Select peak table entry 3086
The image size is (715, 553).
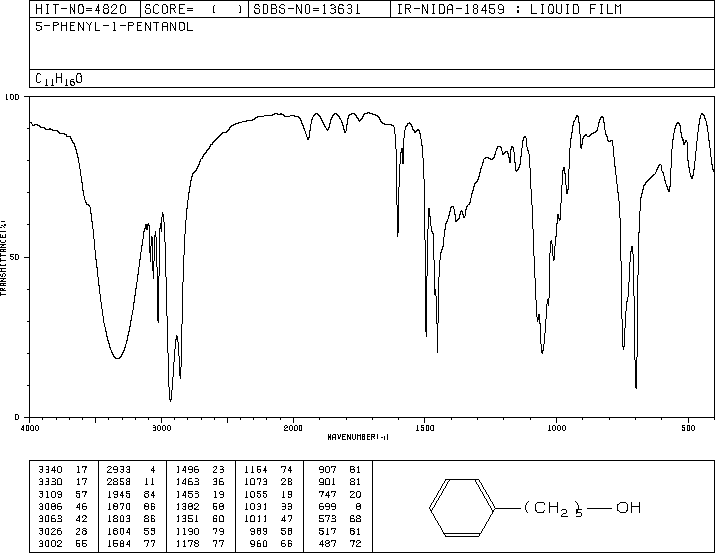pyautogui.click(x=50, y=506)
